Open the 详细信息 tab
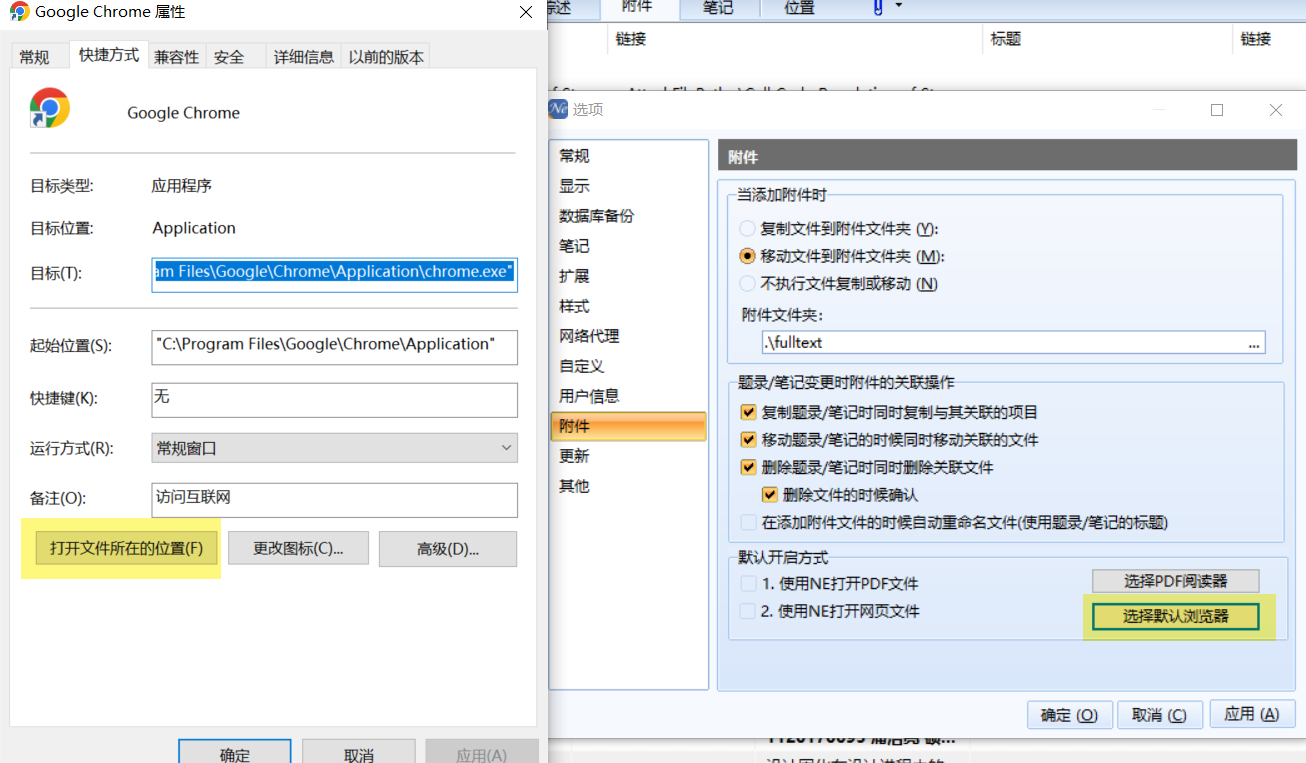 [x=304, y=57]
